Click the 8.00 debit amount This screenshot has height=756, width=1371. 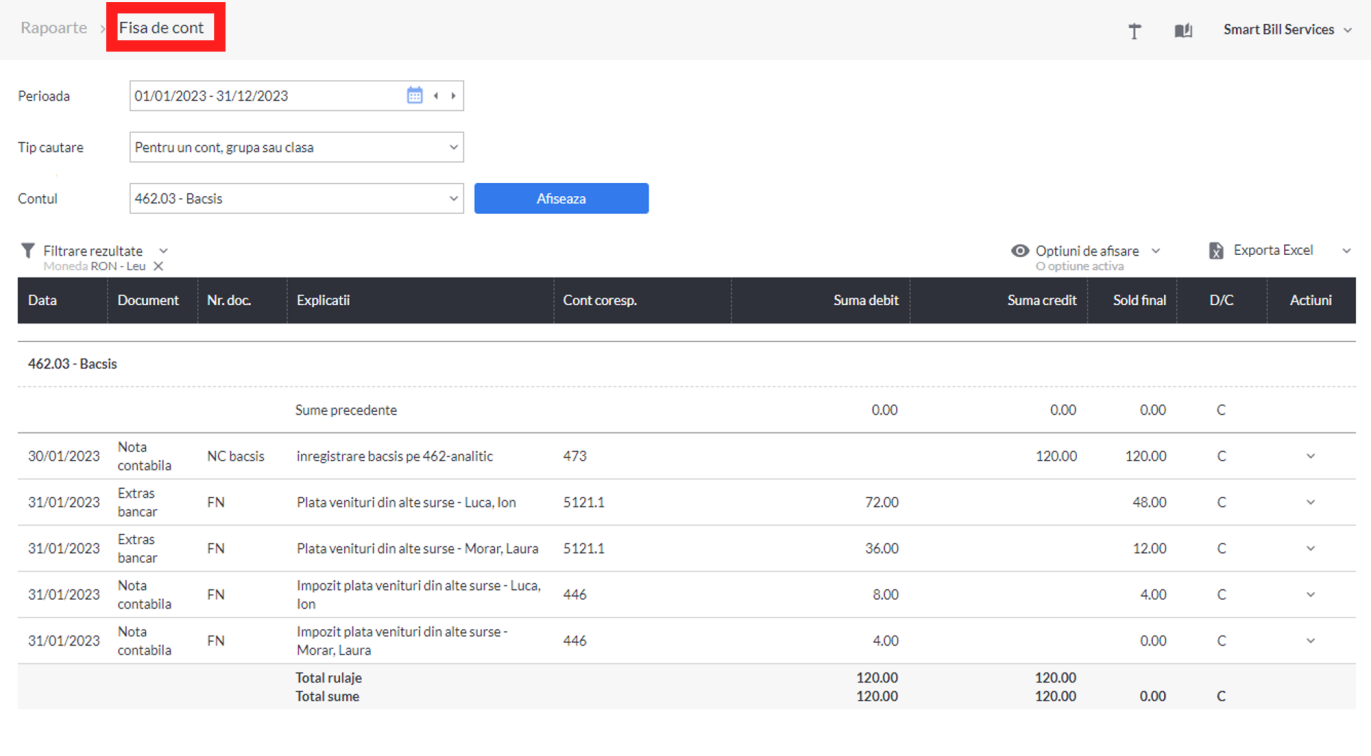(885, 594)
